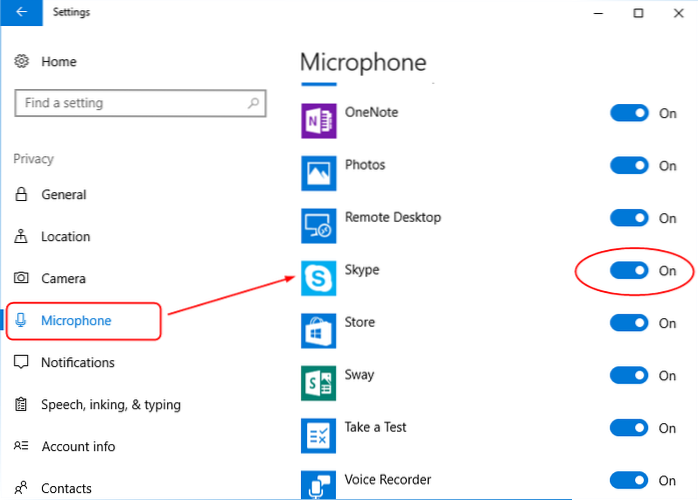Click the Contacts people icon

click(21, 488)
